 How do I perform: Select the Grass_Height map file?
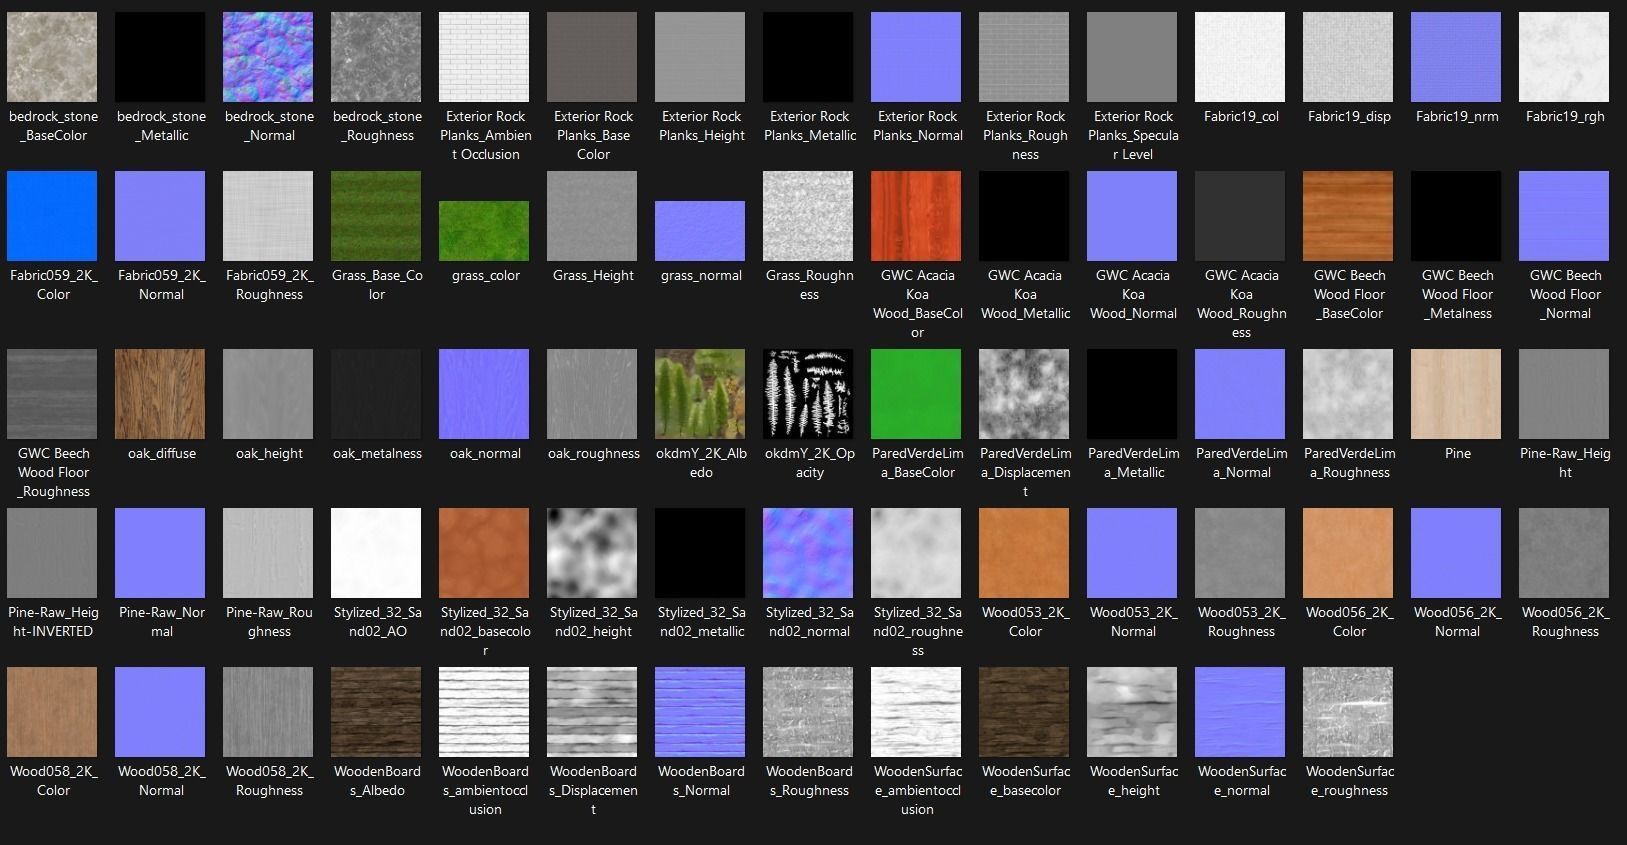[592, 216]
